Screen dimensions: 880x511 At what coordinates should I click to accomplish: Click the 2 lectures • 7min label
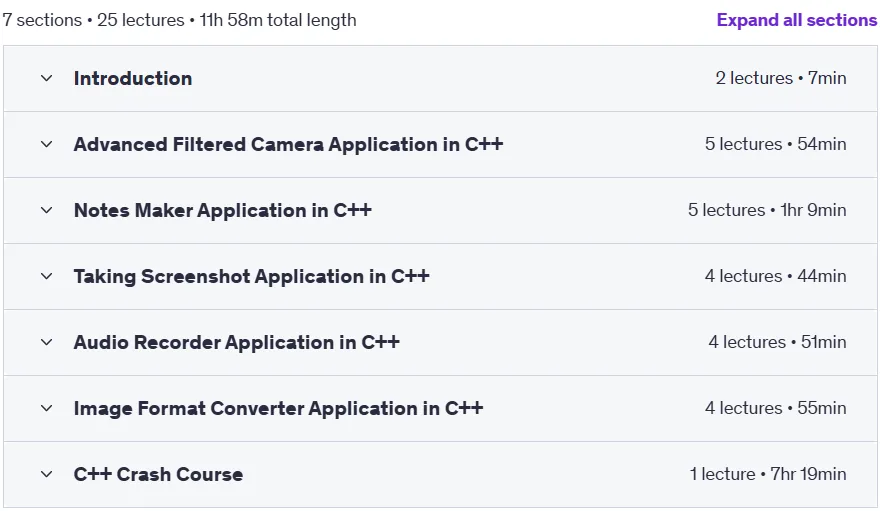(x=781, y=78)
